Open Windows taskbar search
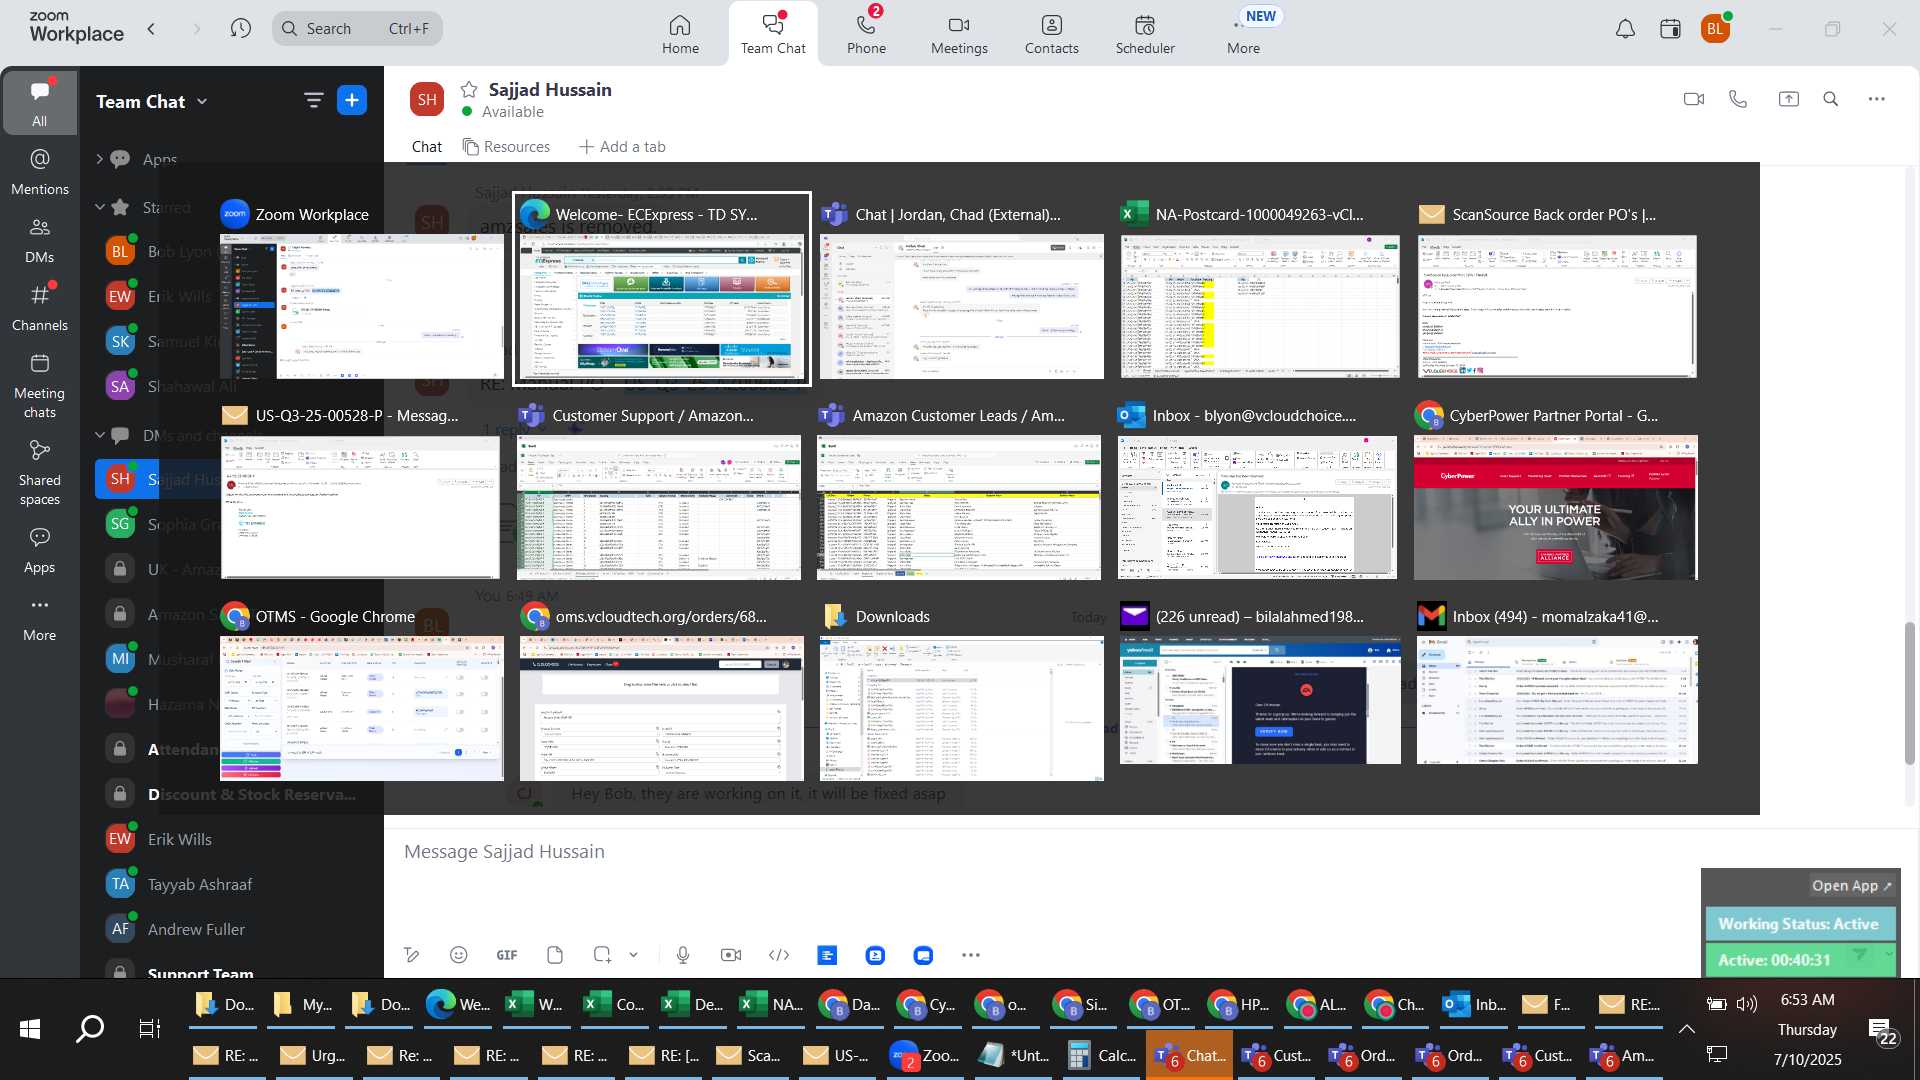The width and height of the screenshot is (1920, 1080). (90, 1028)
